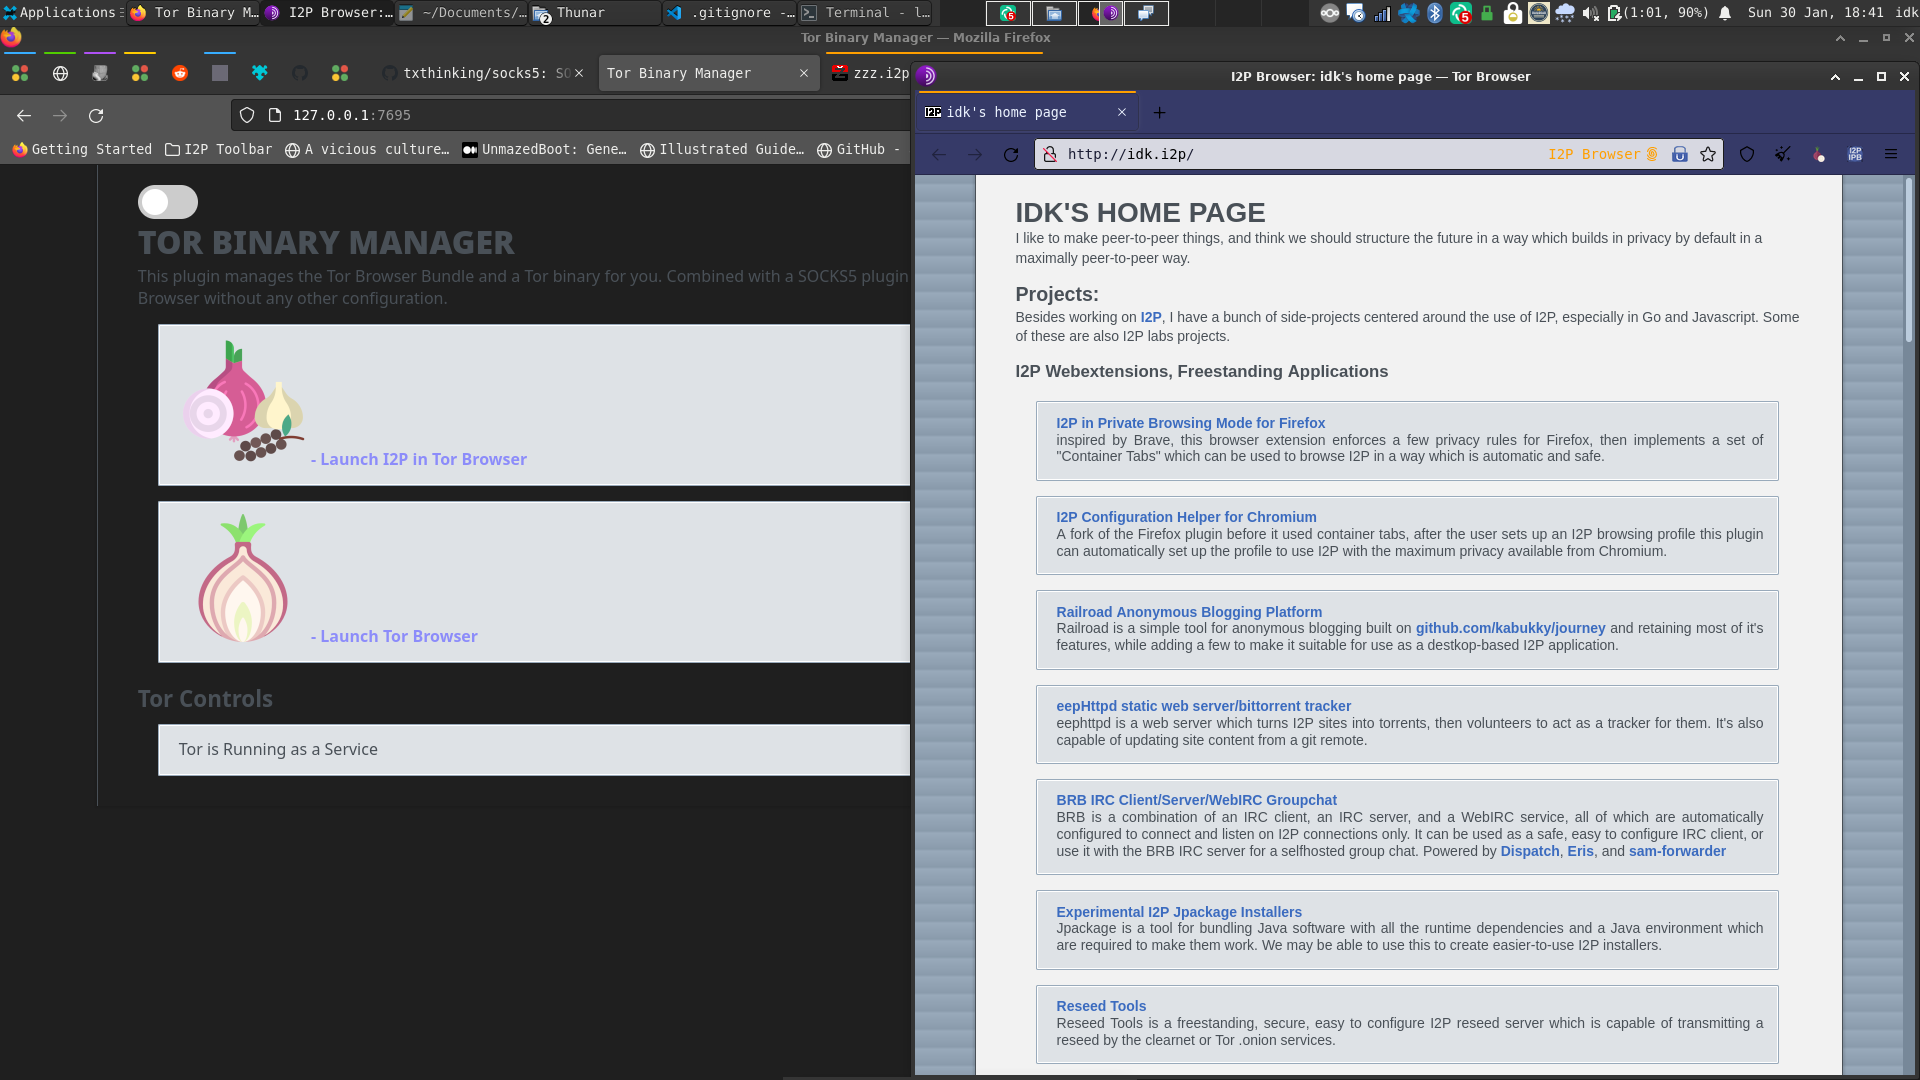The image size is (1920, 1080).
Task: Open a new tab in Tor Browser
Action: [1159, 112]
